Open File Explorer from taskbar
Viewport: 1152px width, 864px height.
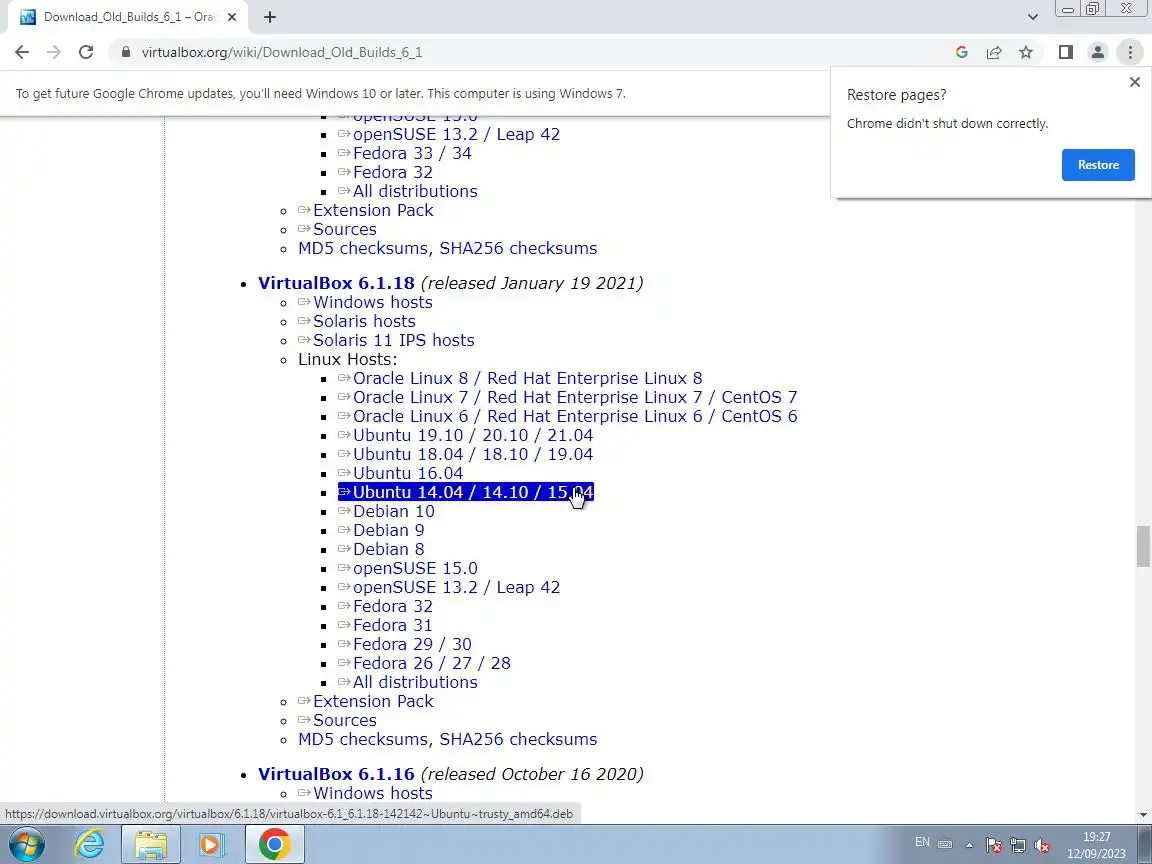pos(151,844)
